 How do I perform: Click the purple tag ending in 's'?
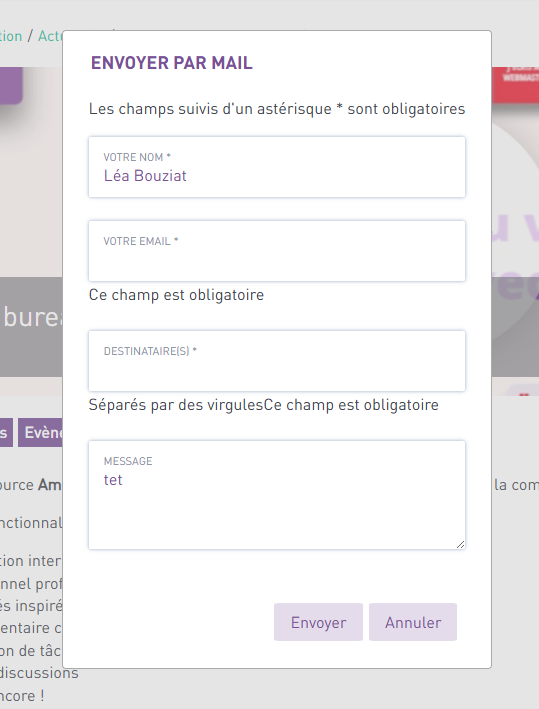[x=6, y=433]
